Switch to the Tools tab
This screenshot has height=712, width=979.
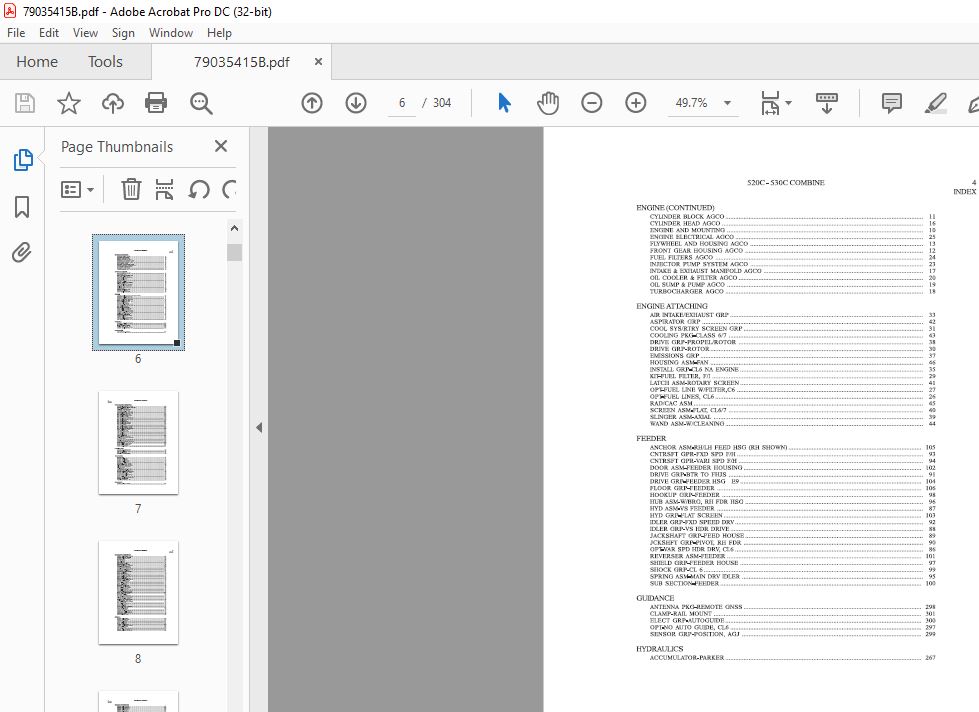(x=105, y=62)
